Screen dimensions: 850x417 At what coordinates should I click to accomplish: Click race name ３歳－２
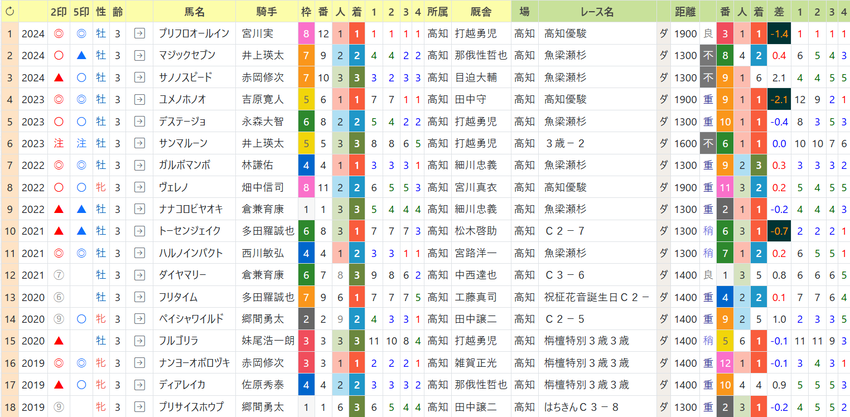point(564,144)
